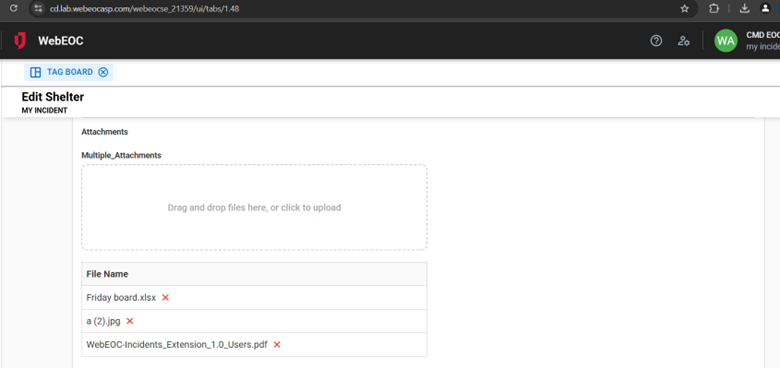Click the CMD EOC user position text
This screenshot has width=780, height=368.
coord(763,35)
